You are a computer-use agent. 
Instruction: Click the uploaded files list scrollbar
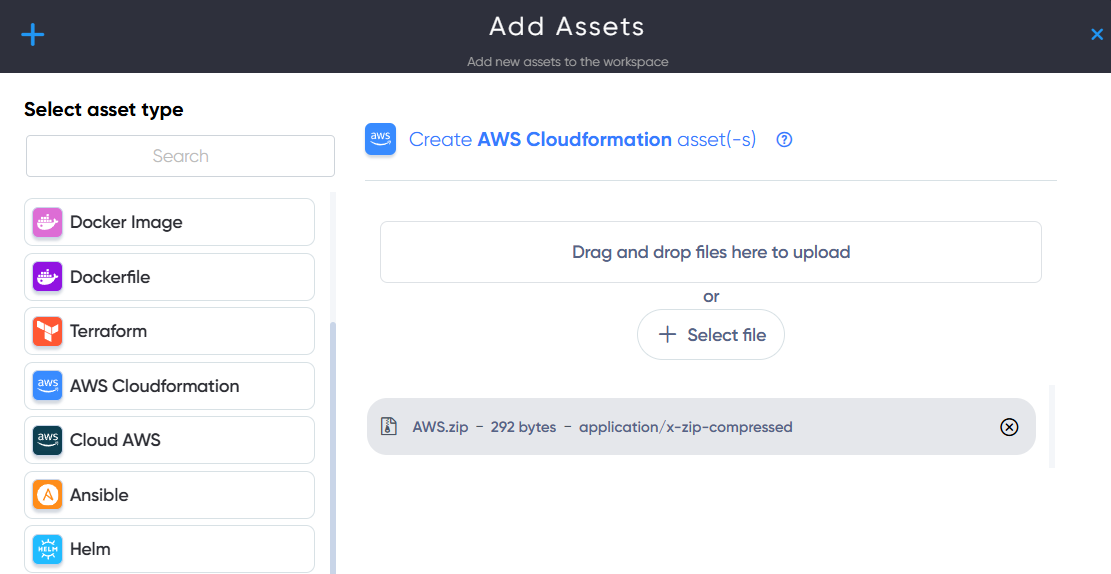click(1051, 427)
